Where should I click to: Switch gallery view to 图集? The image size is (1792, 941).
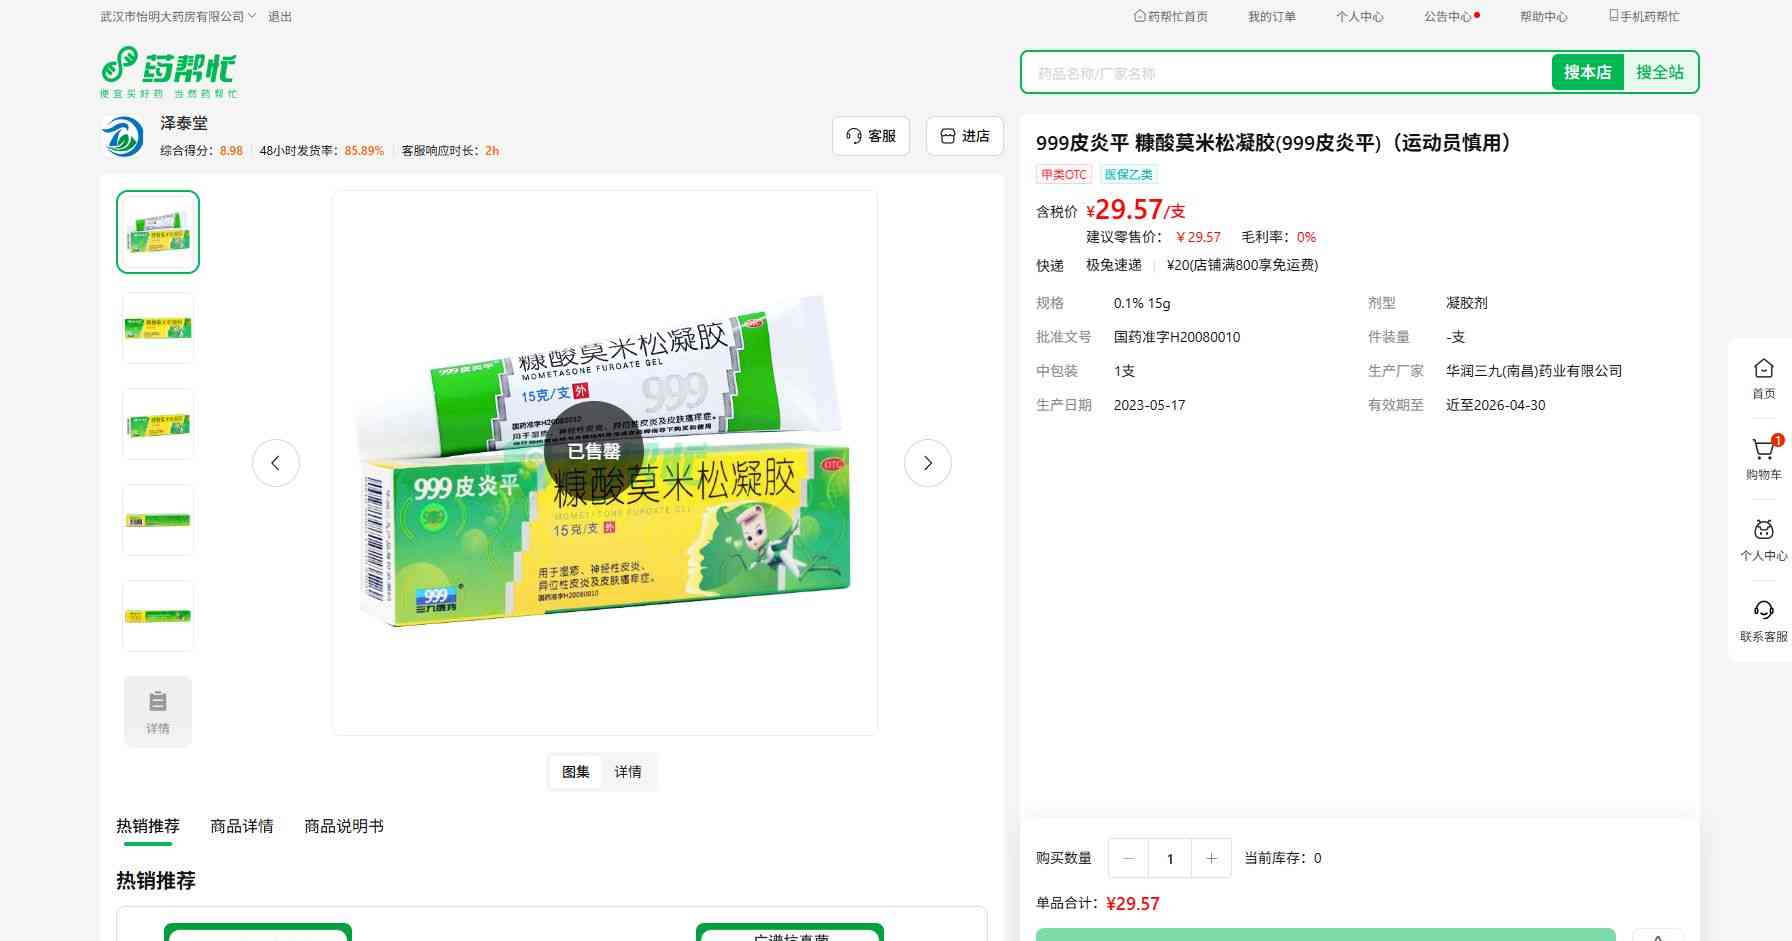[575, 772]
